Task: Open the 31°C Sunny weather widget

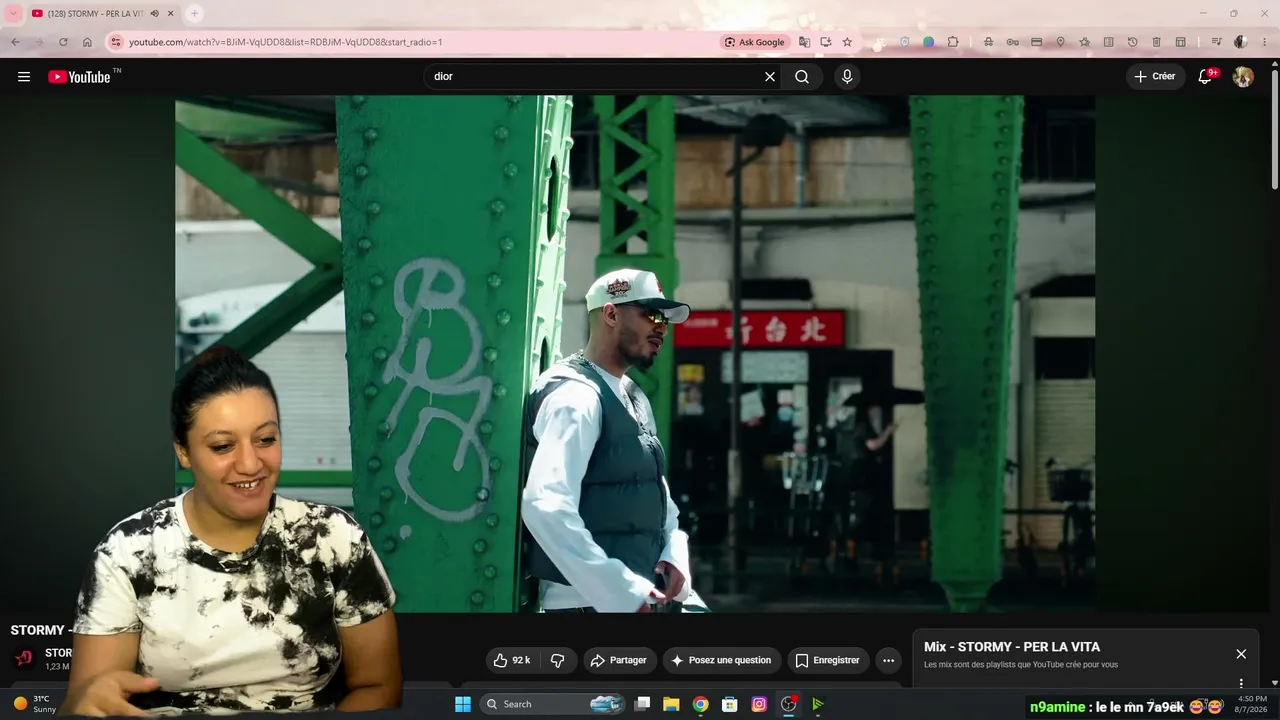Action: coord(35,704)
